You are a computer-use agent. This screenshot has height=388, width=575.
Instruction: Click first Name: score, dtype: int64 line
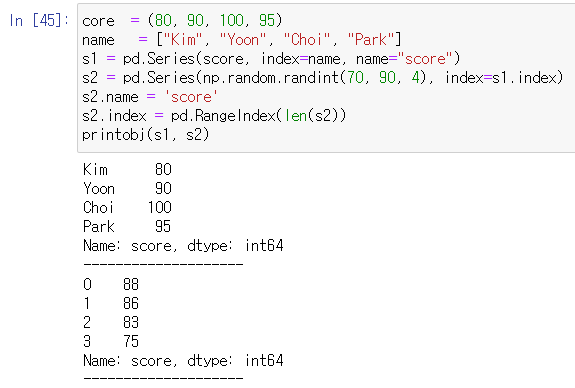tap(183, 246)
